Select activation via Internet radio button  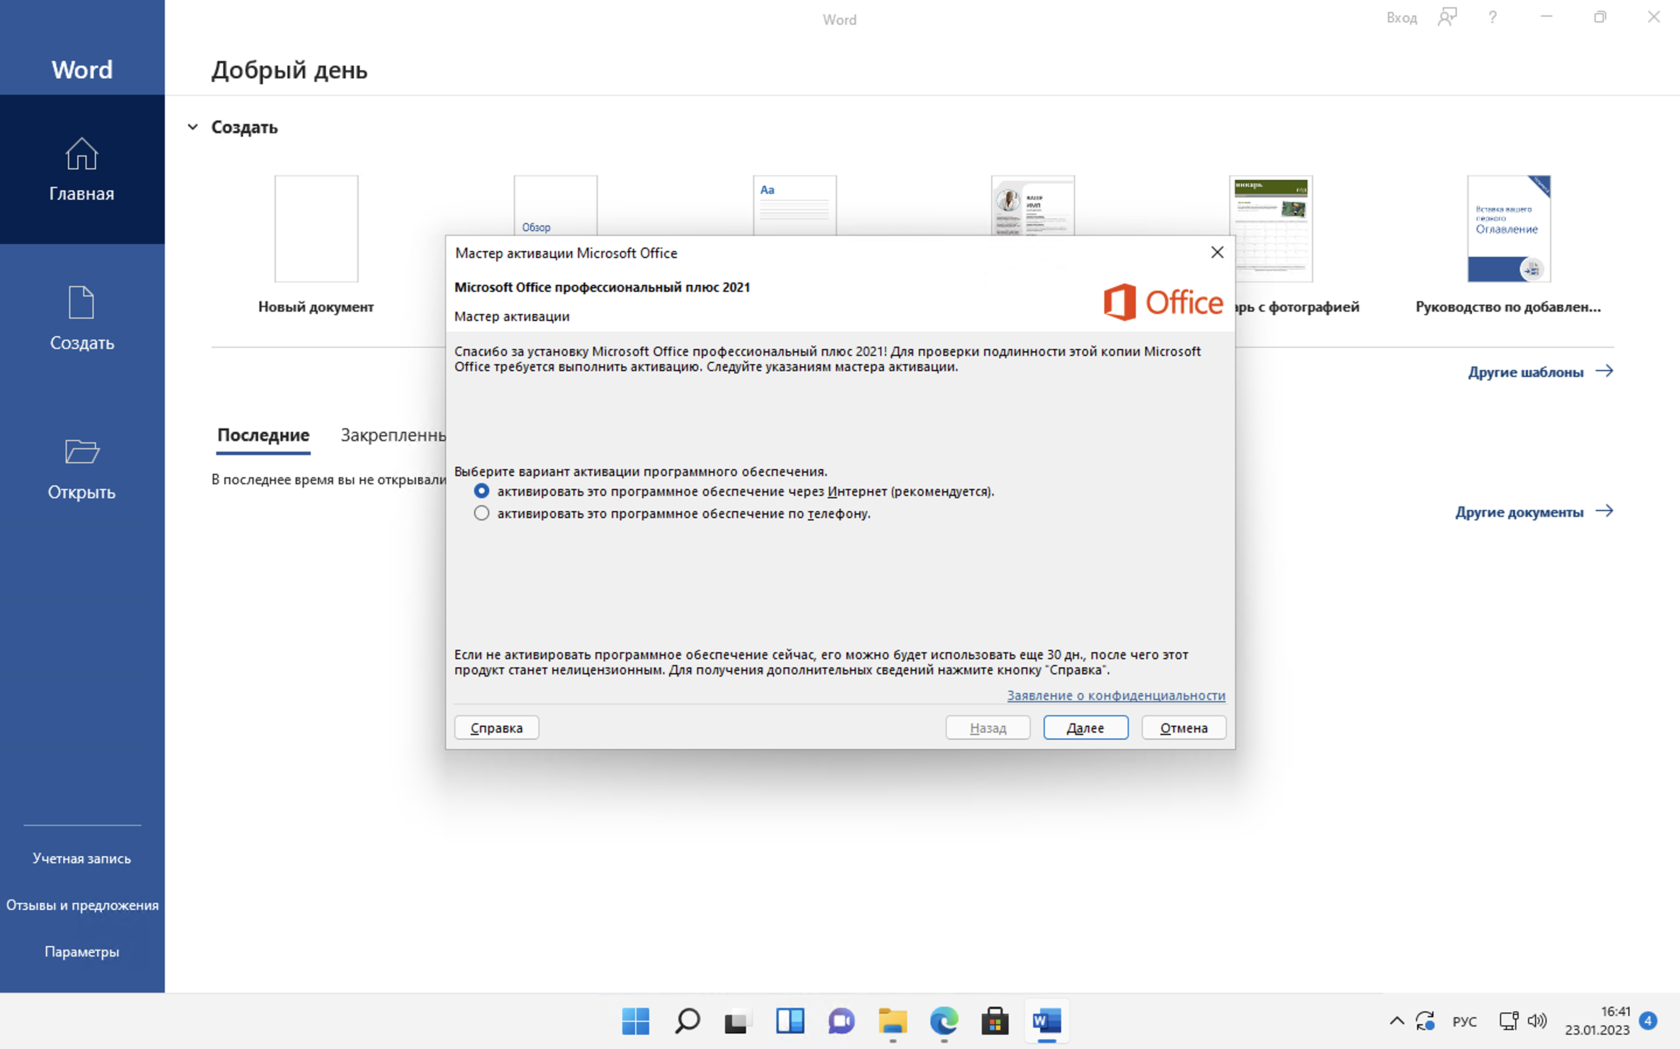tap(482, 491)
